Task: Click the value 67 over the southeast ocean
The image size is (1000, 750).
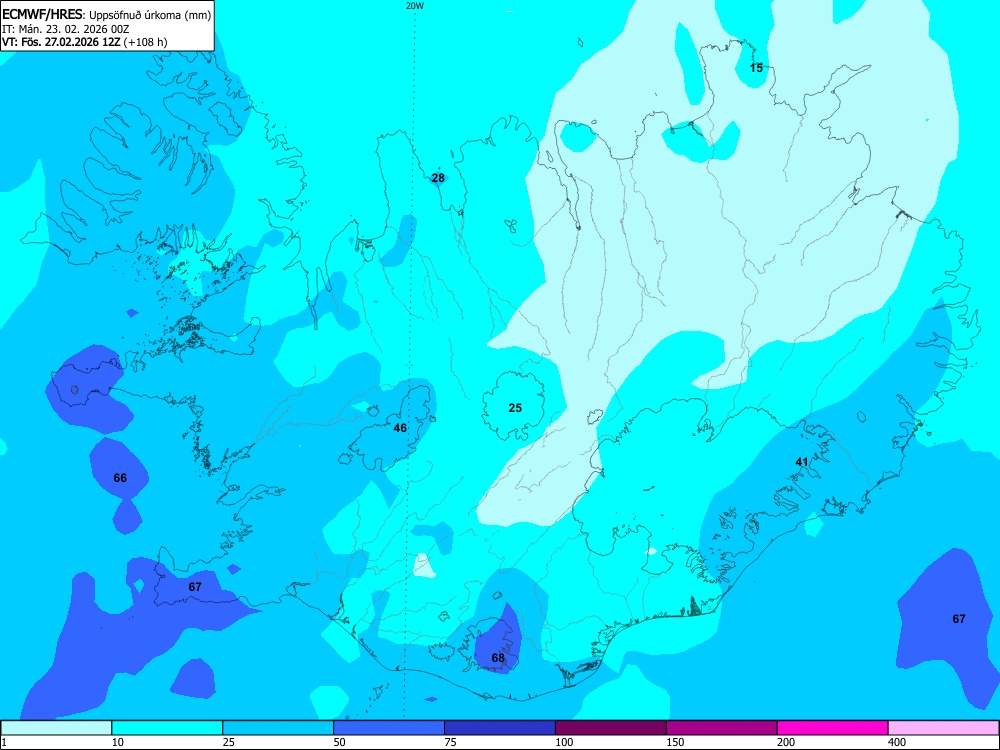Action: 959,619
